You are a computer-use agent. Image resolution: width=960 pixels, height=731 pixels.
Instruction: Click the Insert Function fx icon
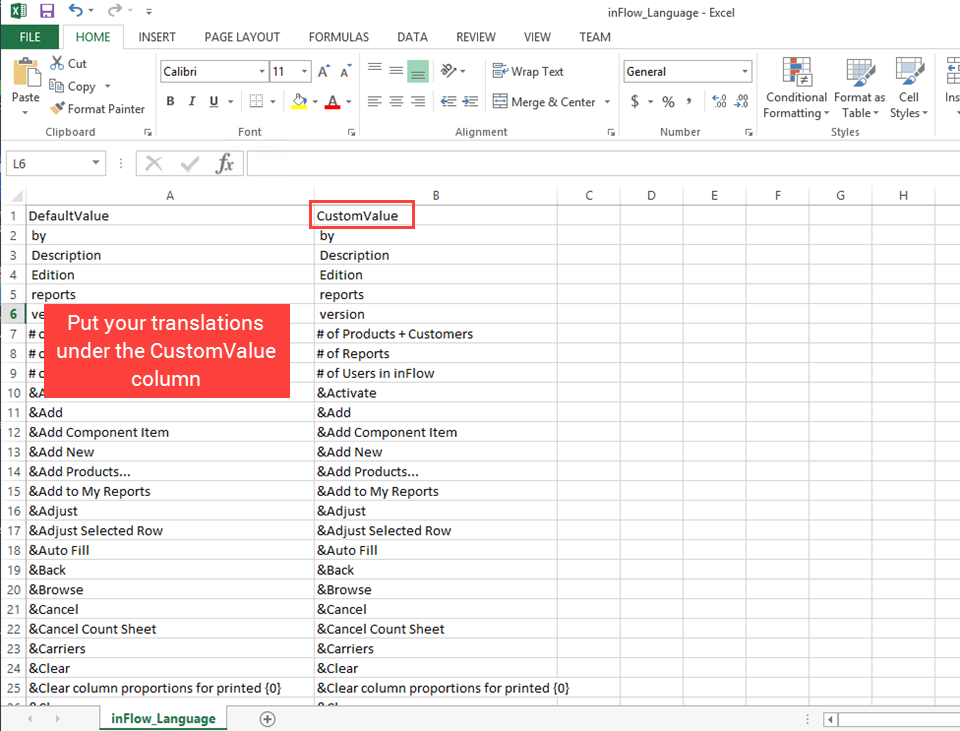[x=225, y=163]
